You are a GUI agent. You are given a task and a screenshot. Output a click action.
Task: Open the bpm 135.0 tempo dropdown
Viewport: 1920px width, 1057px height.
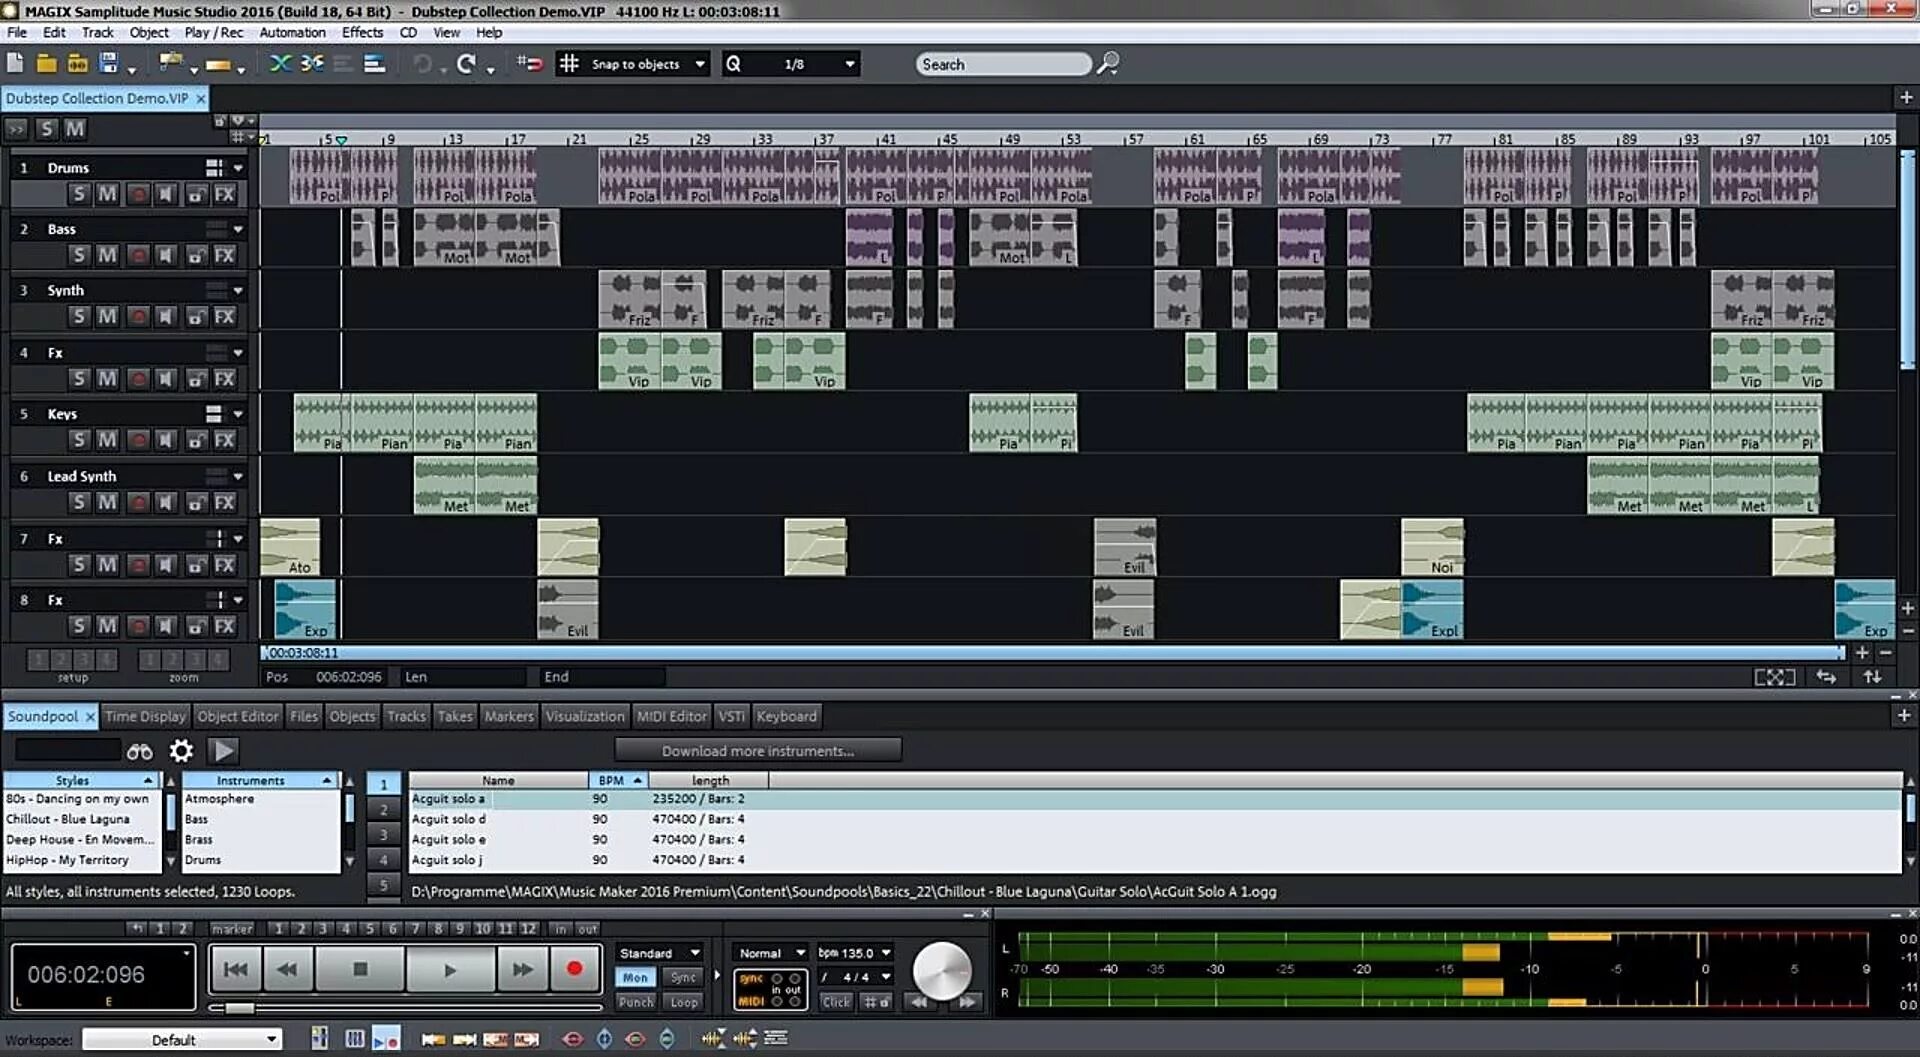(854, 953)
